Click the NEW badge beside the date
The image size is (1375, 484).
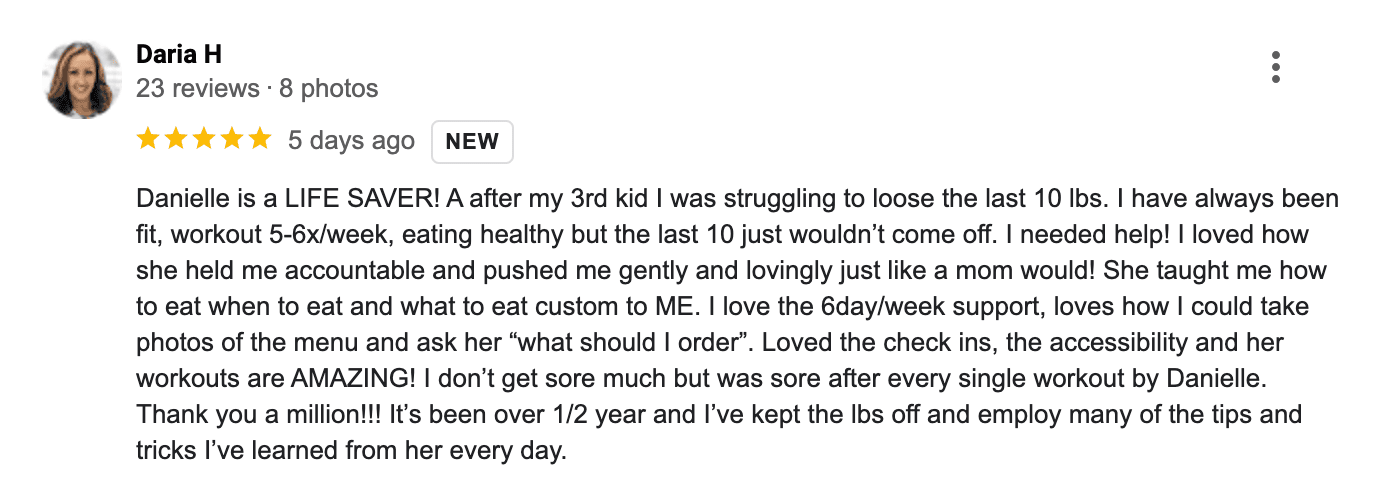pos(472,141)
